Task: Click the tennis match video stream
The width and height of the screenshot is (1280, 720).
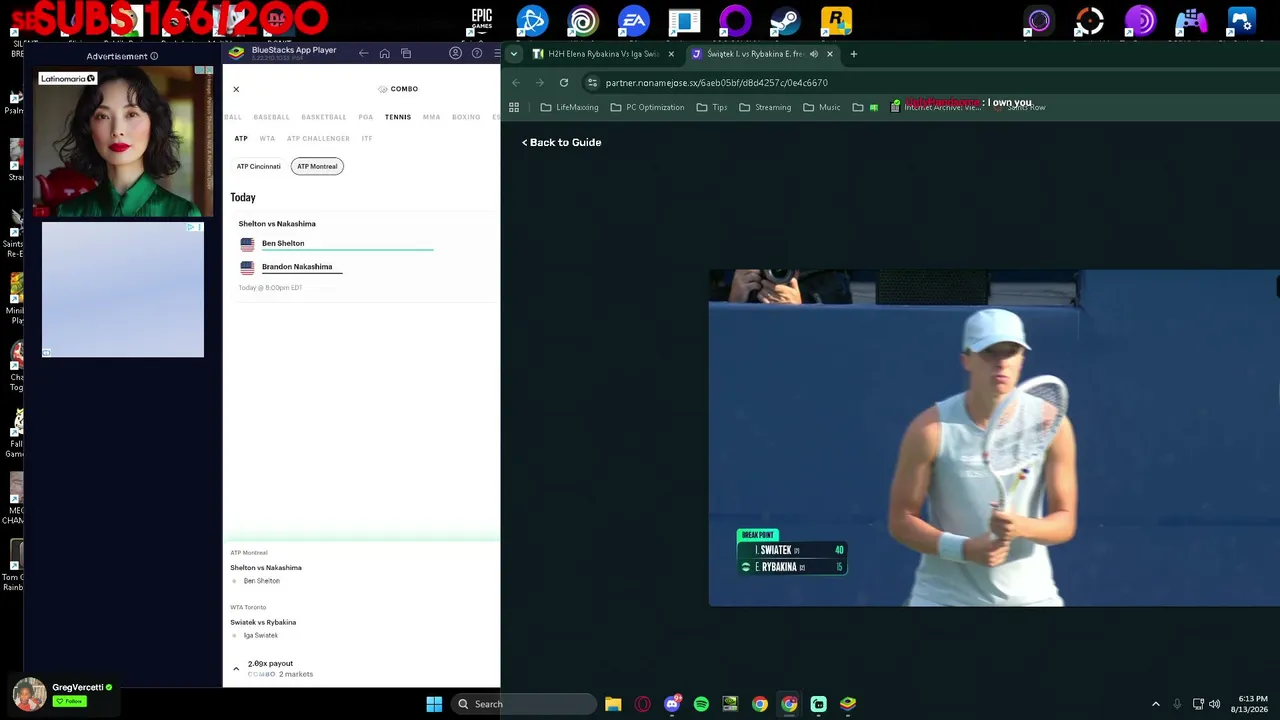Action: (x=994, y=438)
